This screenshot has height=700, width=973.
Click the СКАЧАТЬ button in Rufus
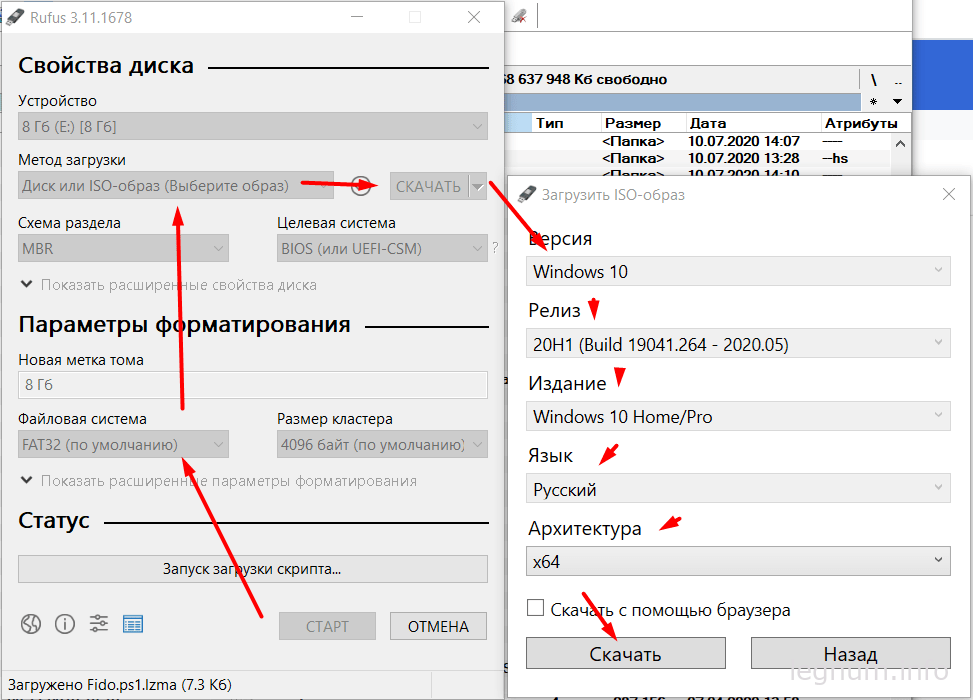(x=429, y=186)
